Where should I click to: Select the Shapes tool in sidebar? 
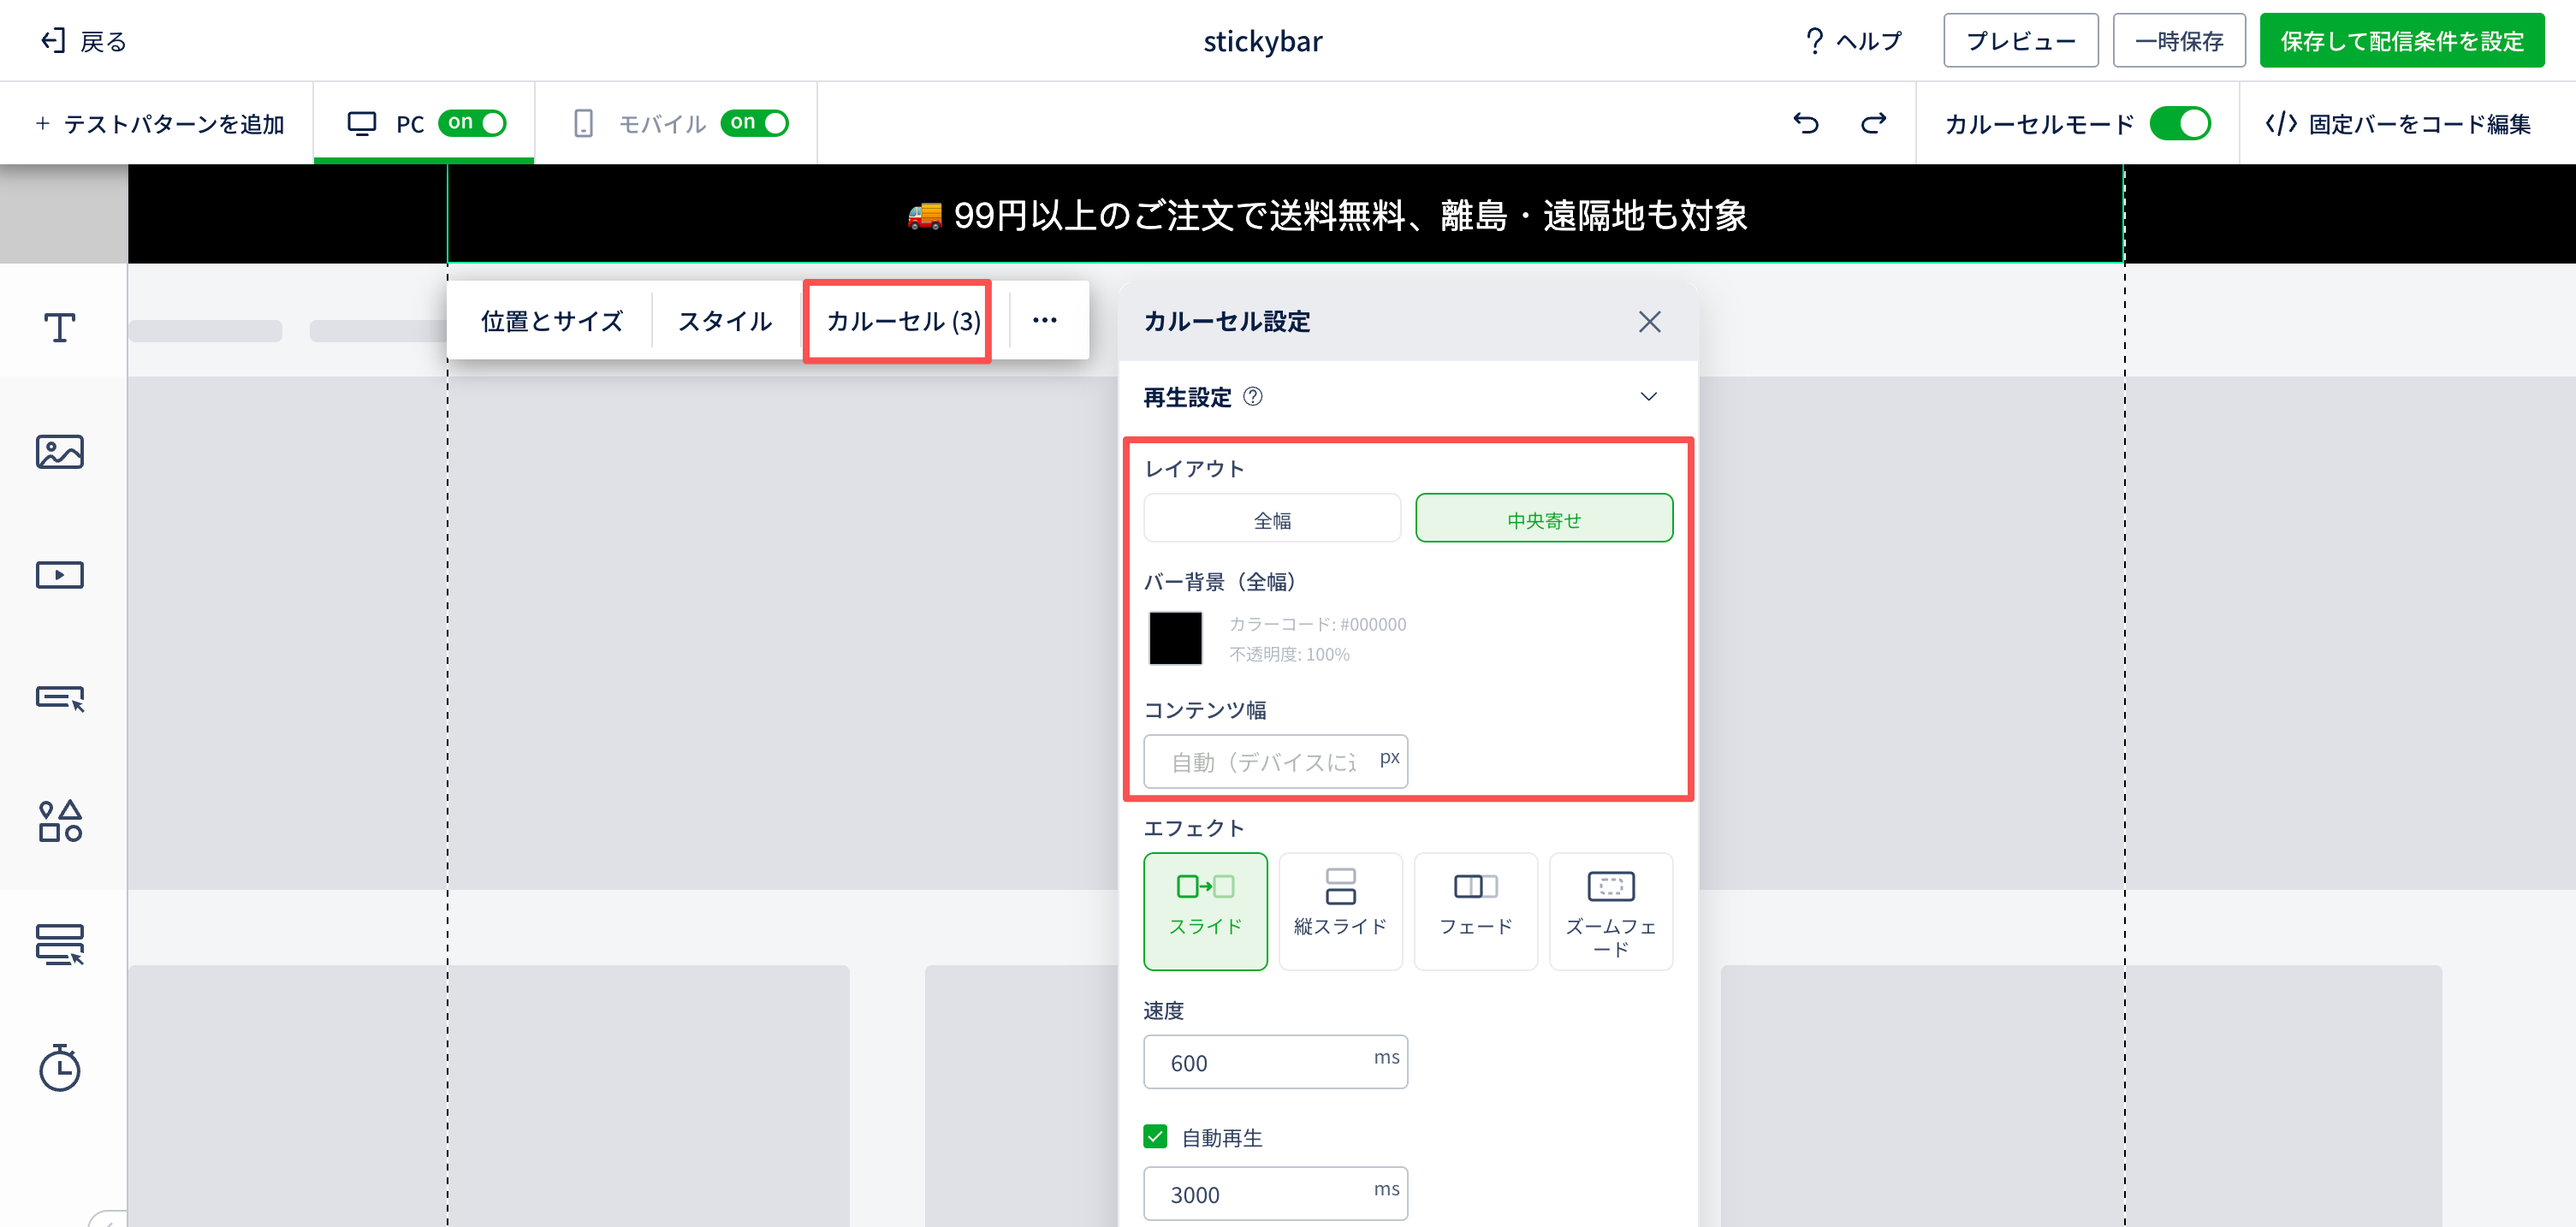(60, 821)
